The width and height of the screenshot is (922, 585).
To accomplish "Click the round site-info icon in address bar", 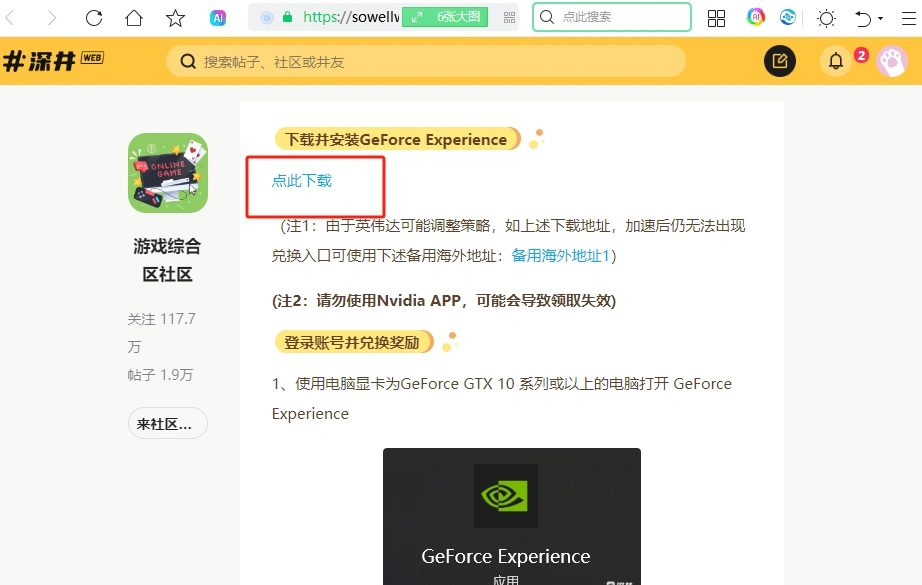I will [267, 18].
